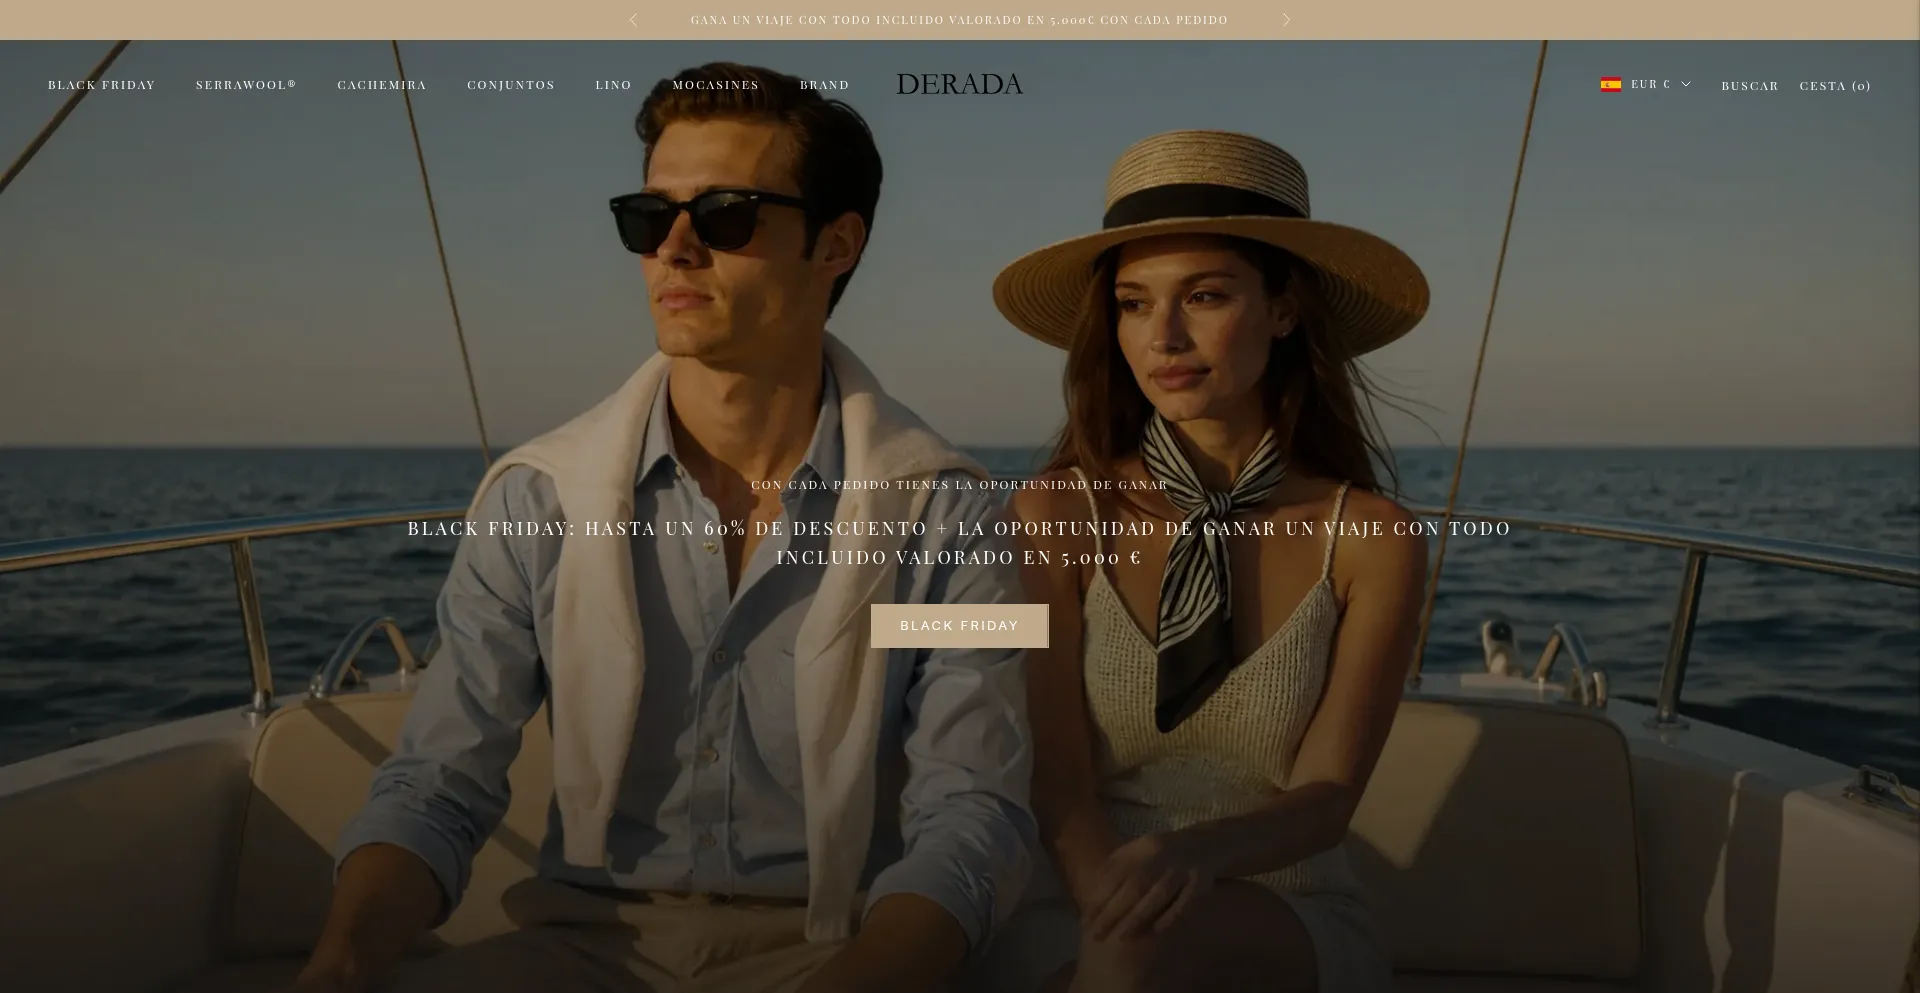Open the Serrawool® menu item
1920x993 pixels.
click(x=246, y=85)
